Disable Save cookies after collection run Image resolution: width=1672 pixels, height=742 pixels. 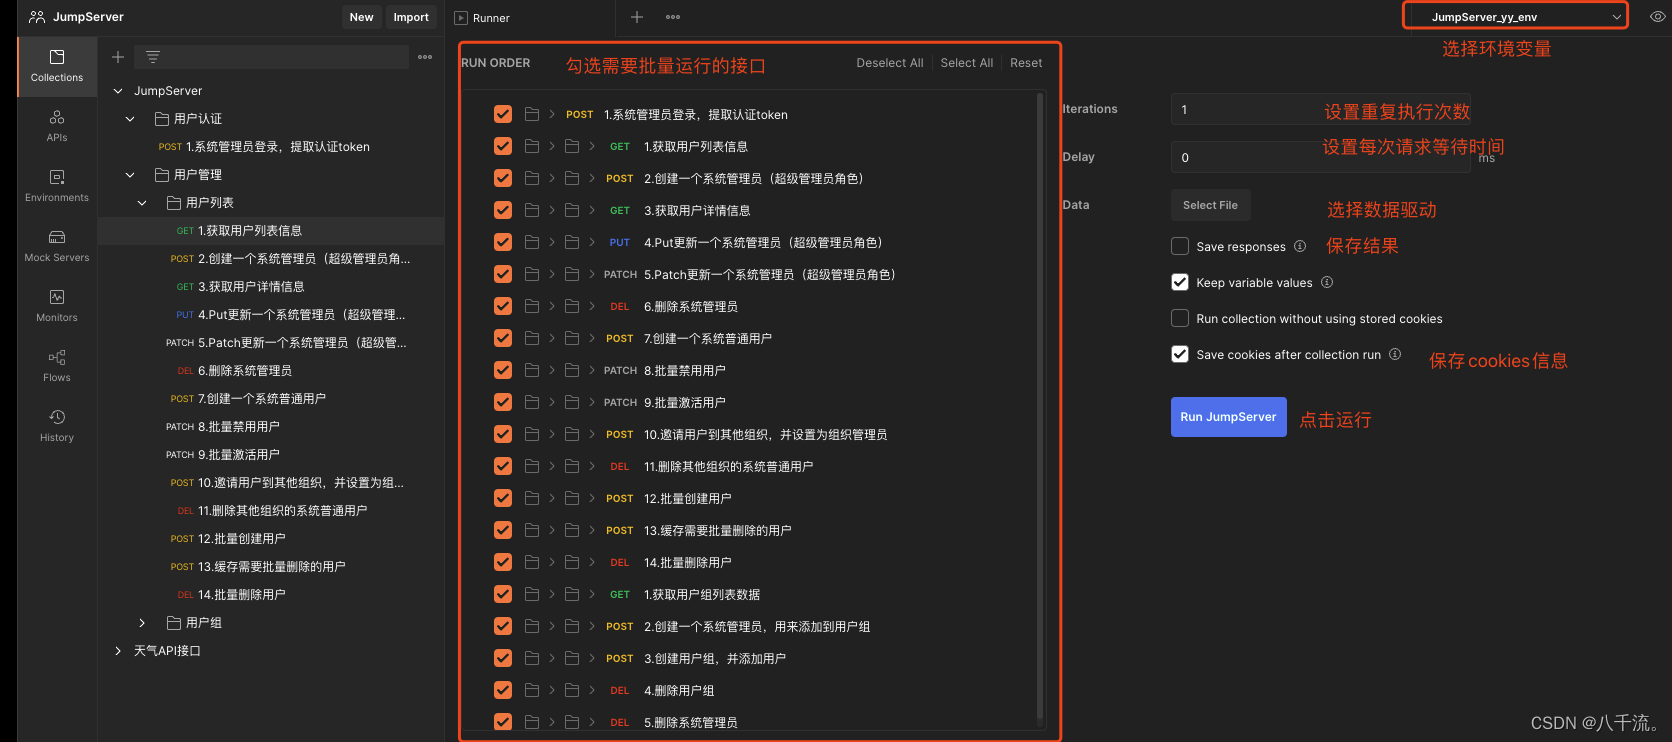1180,354
